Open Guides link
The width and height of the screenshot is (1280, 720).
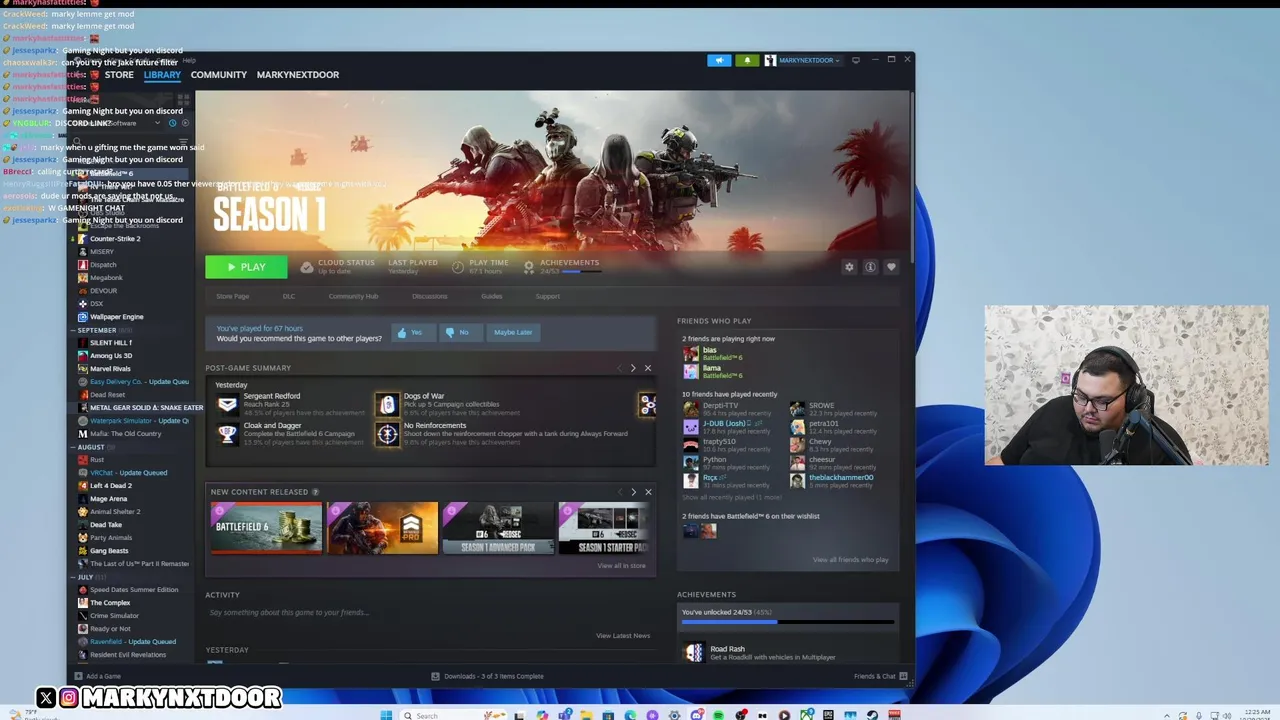(x=491, y=296)
